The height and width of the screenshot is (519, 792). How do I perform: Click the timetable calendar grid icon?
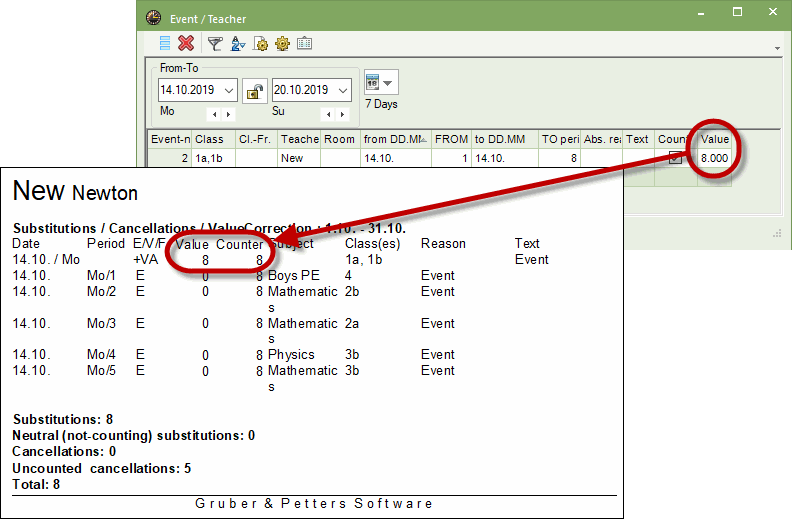pyautogui.click(x=304, y=43)
